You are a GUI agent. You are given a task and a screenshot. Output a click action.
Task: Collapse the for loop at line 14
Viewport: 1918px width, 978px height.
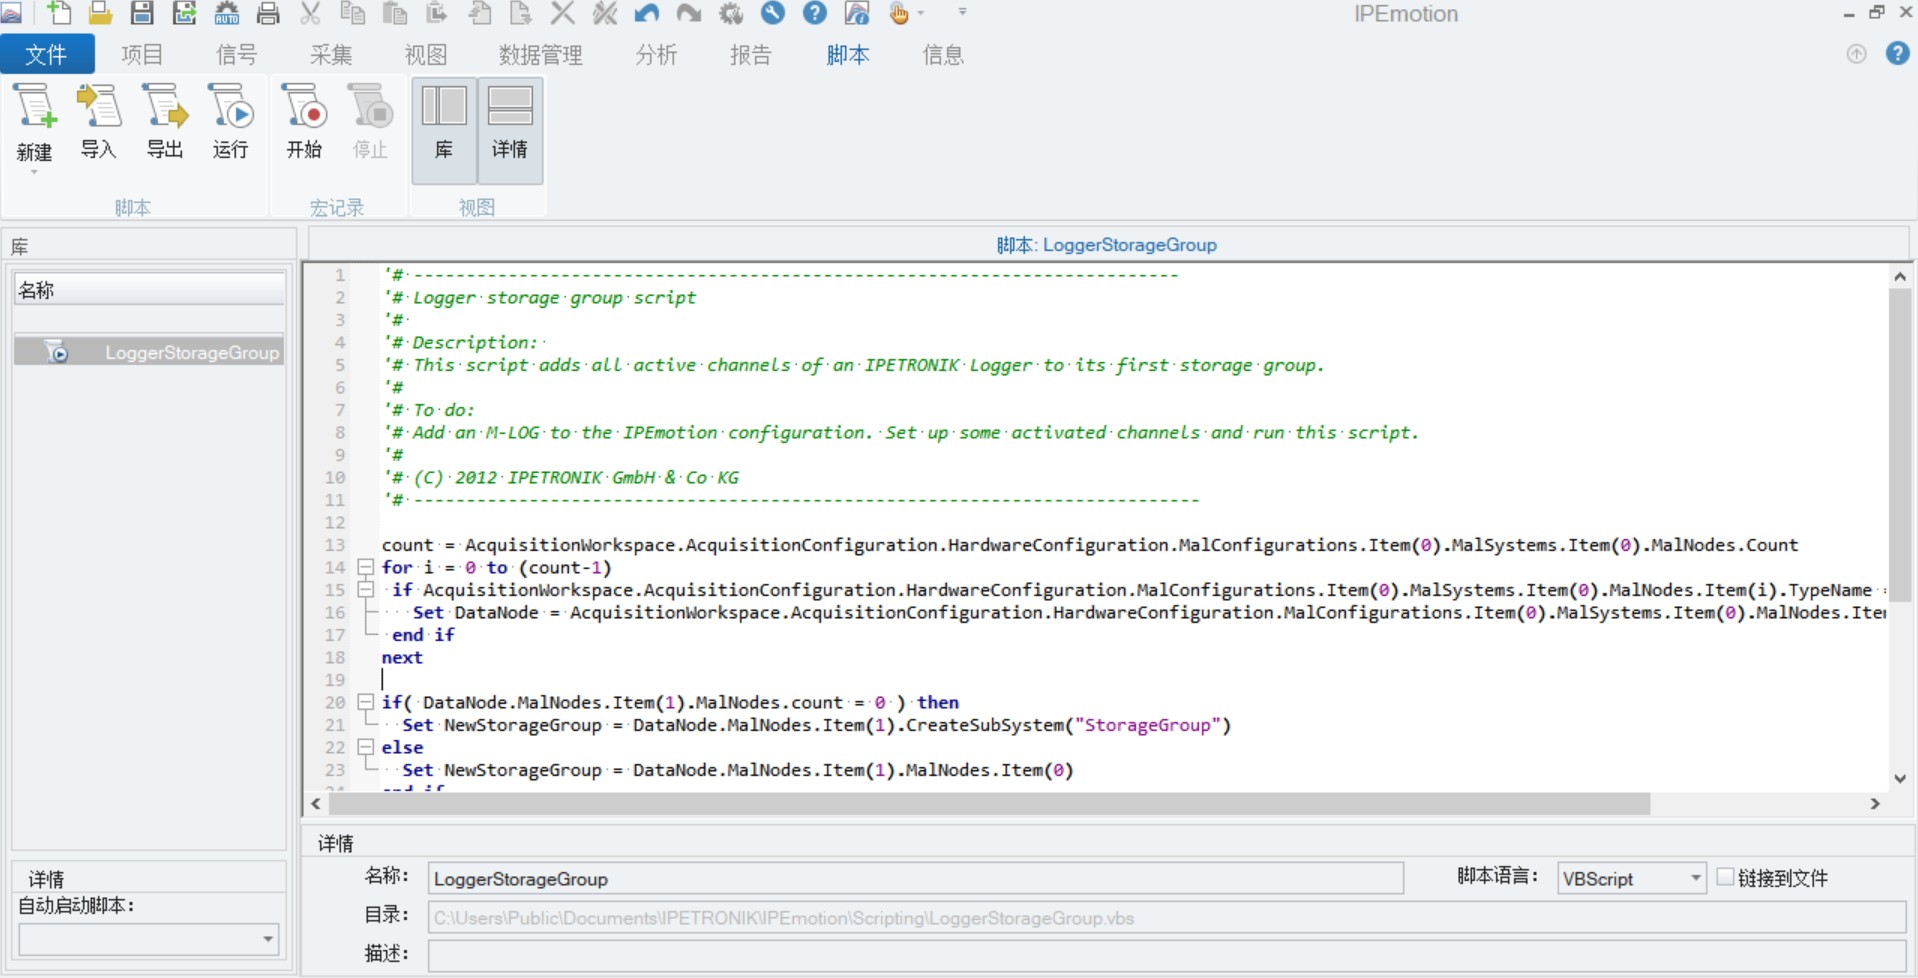[x=366, y=567]
